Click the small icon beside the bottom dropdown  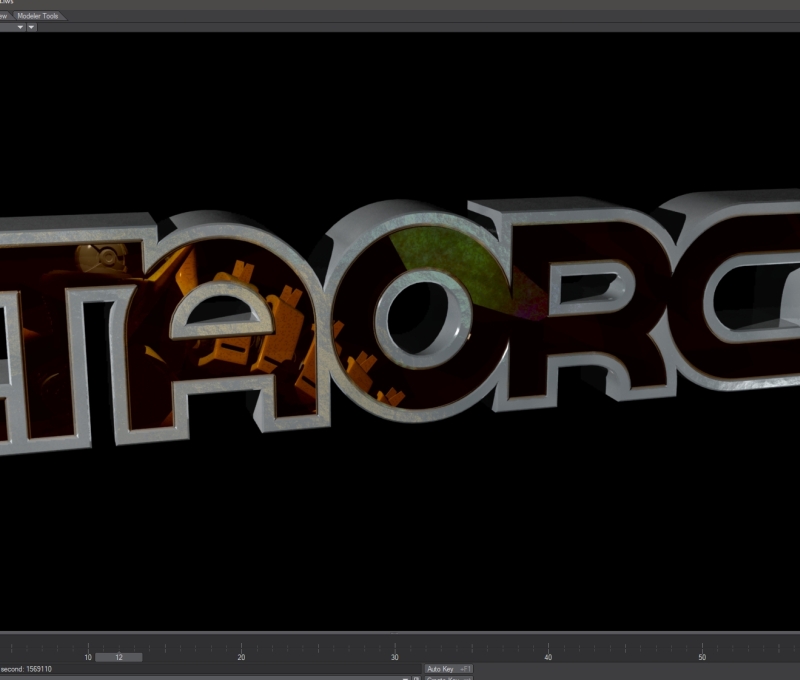point(416,678)
